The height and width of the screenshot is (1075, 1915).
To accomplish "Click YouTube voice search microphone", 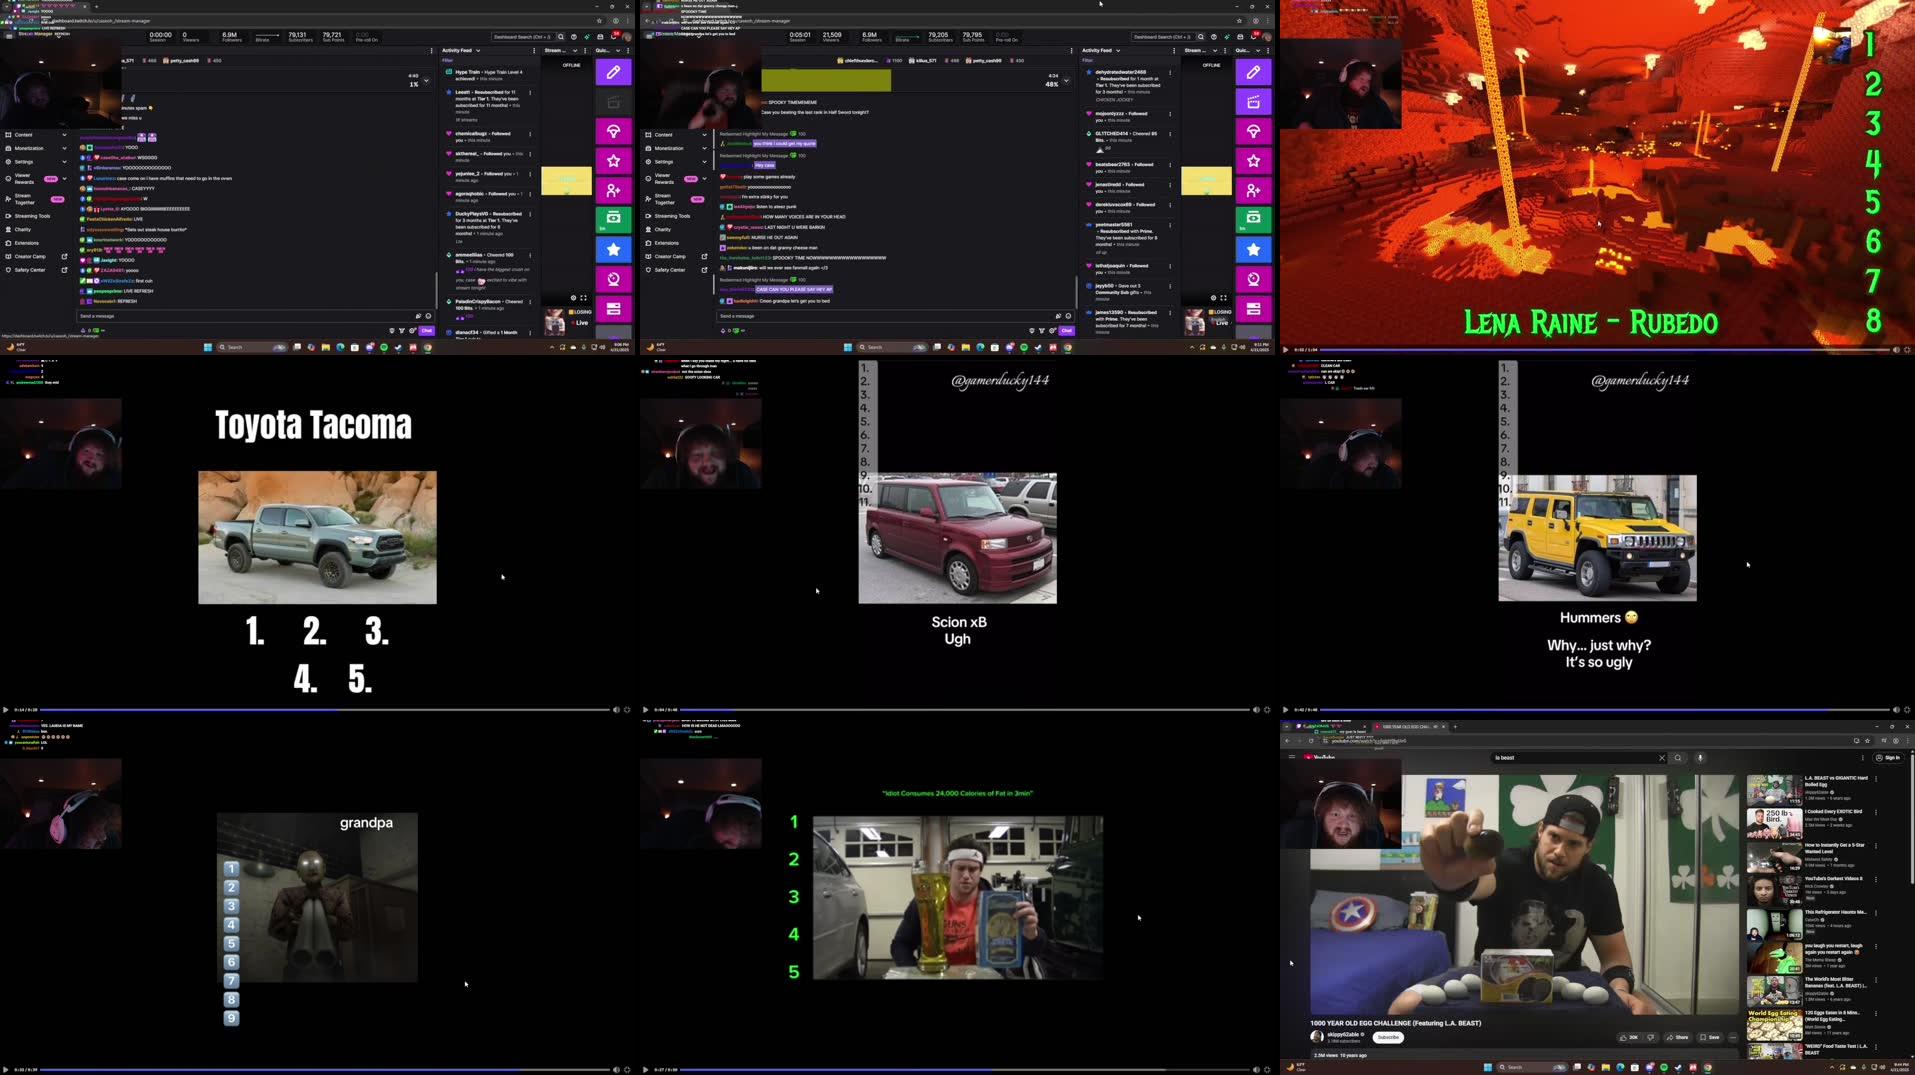I will click(x=1700, y=758).
